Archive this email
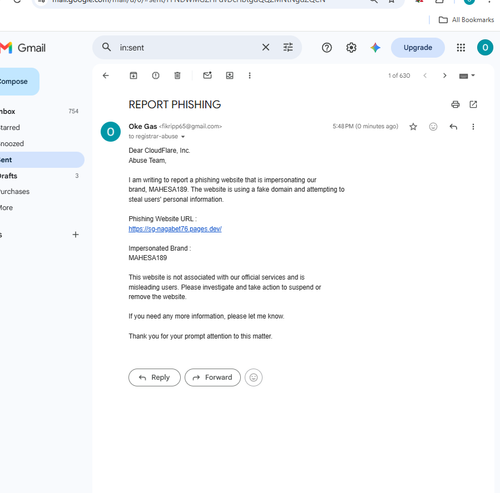Viewport: 500px width, 493px height. pyautogui.click(x=133, y=76)
